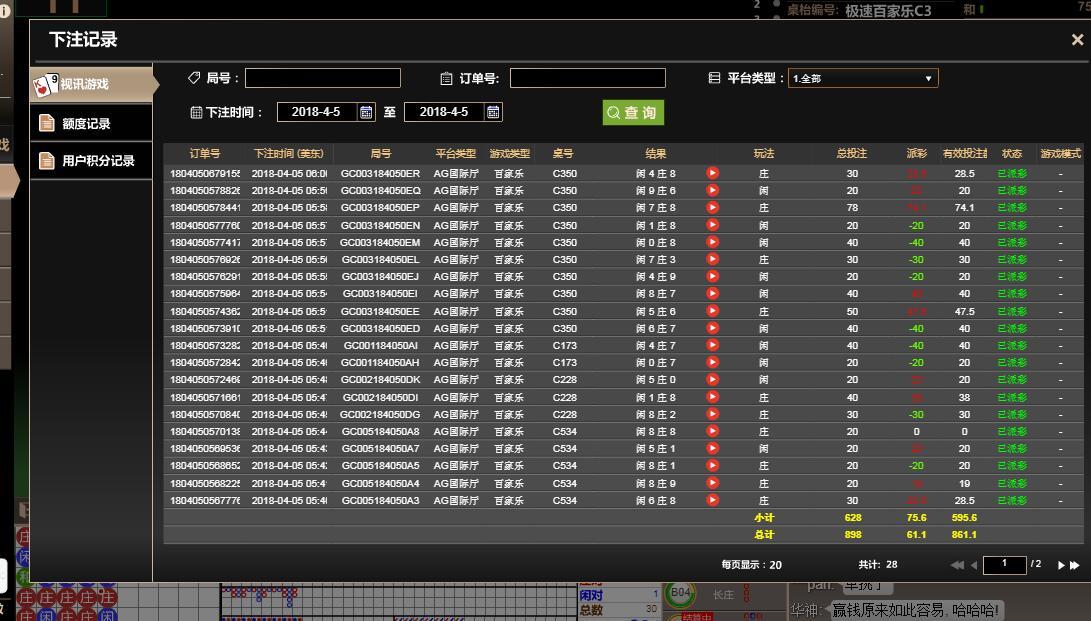Focus the 订单号 text field
This screenshot has height=621, width=1091.
pyautogui.click(x=587, y=78)
